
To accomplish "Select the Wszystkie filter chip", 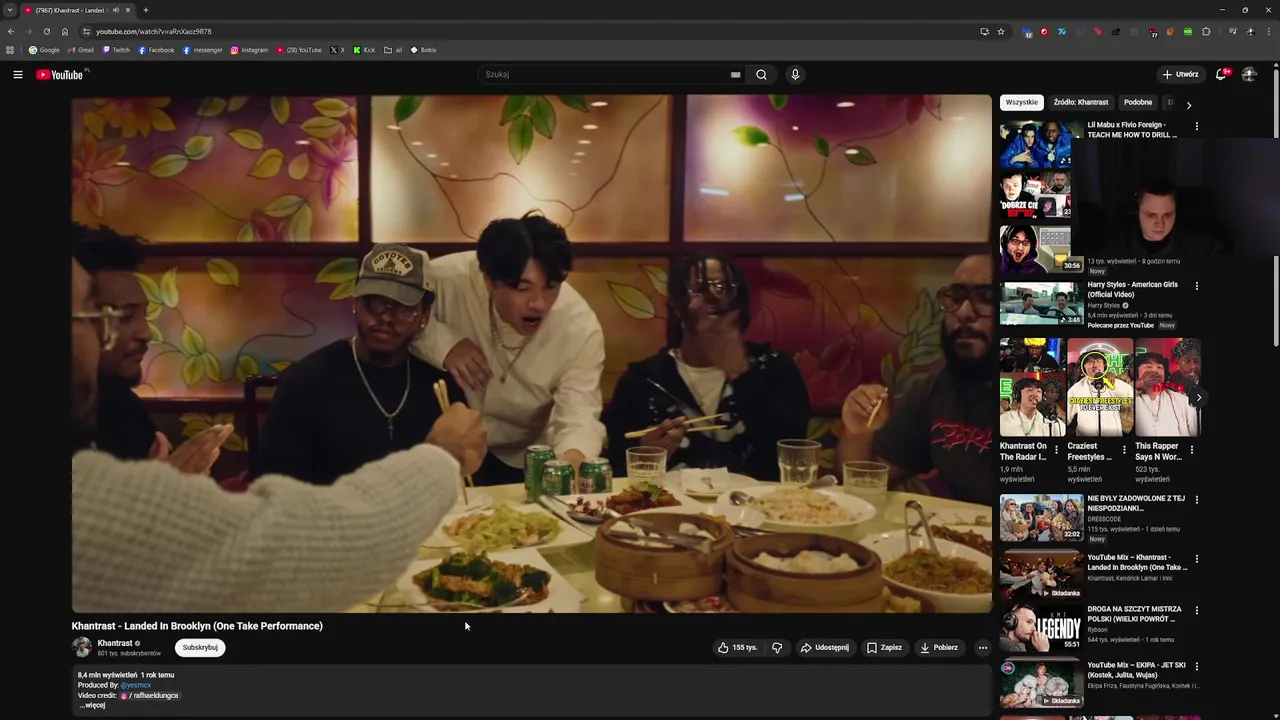I will [x=1022, y=102].
